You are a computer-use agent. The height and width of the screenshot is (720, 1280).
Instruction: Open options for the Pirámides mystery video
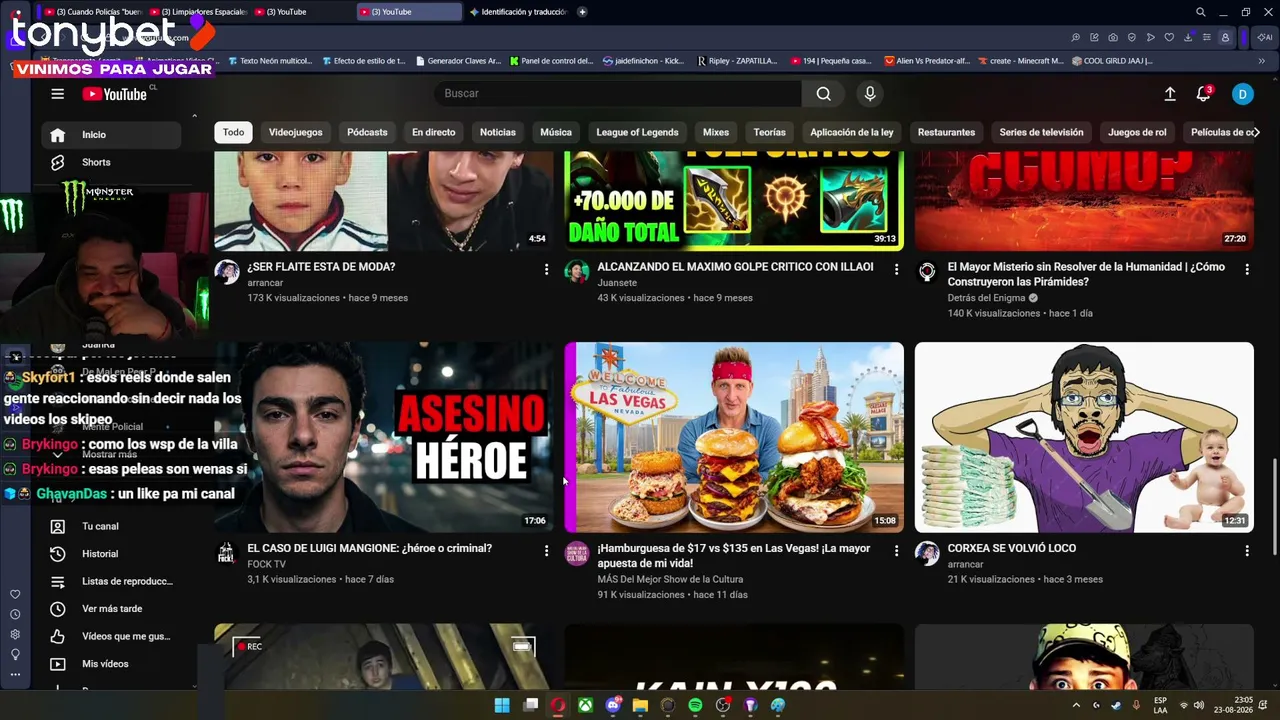tap(1247, 269)
